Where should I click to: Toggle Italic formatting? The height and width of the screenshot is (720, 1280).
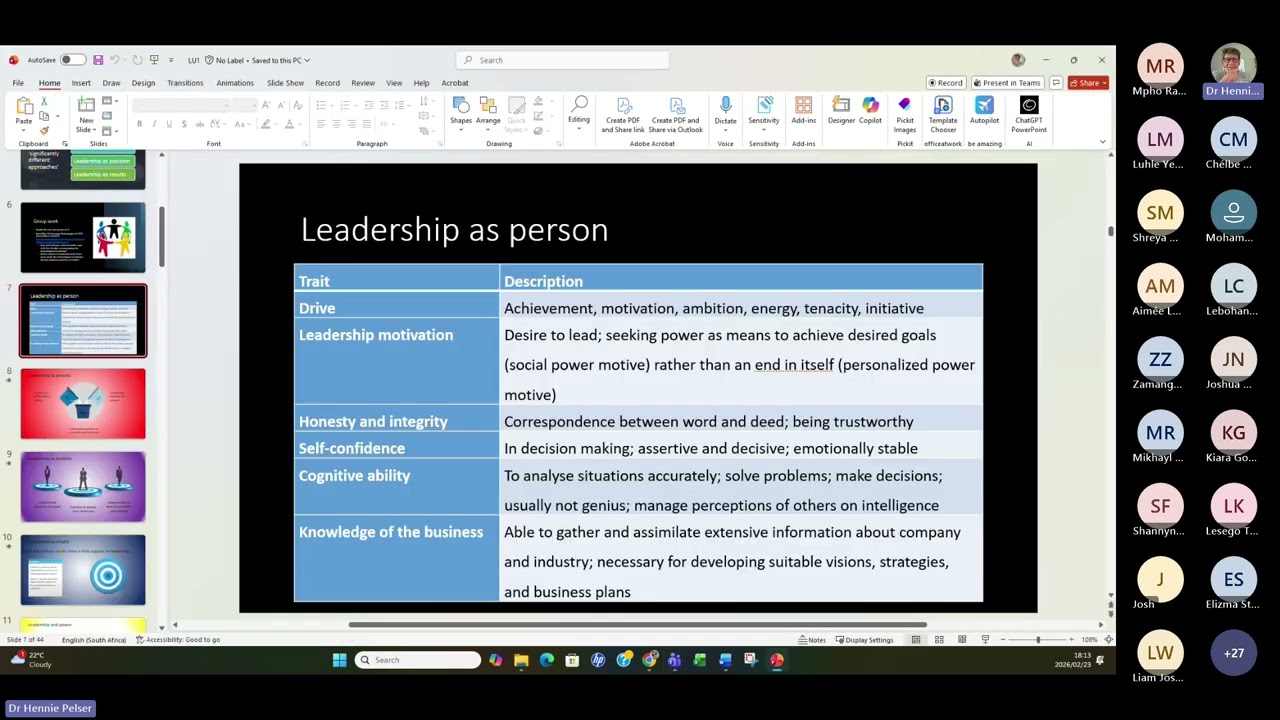click(x=154, y=124)
